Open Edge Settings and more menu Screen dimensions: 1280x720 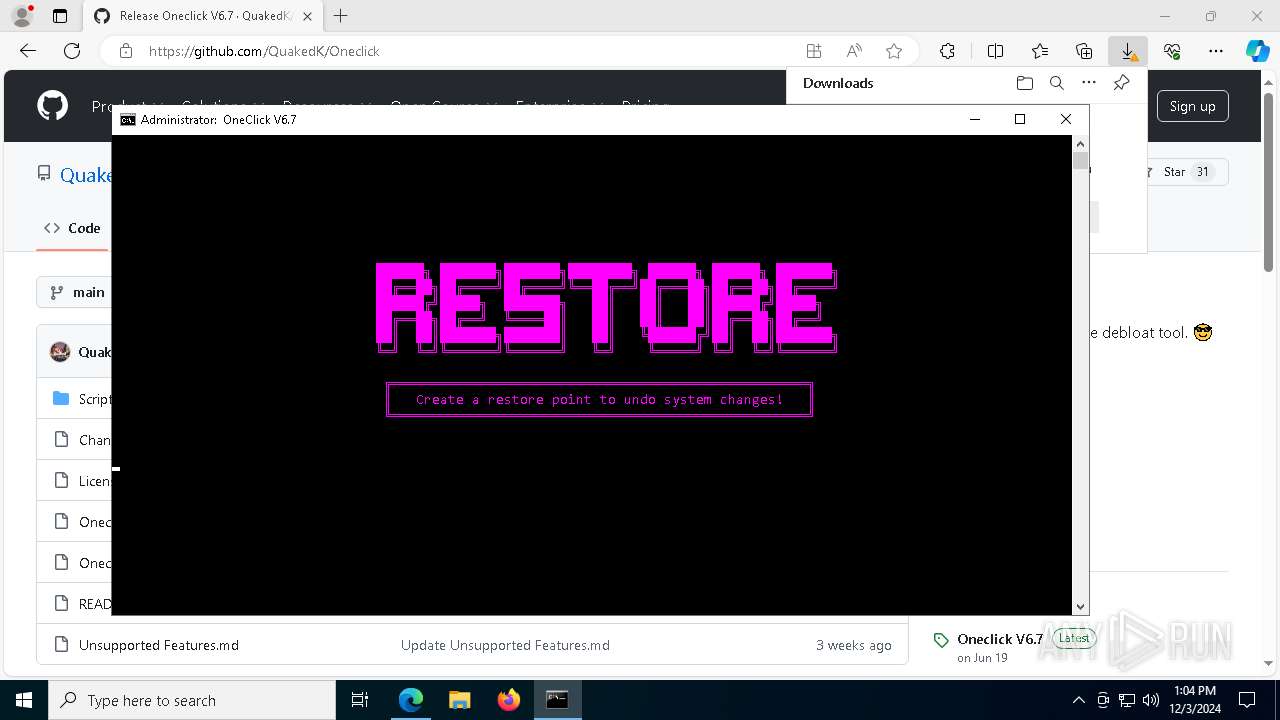point(1216,51)
